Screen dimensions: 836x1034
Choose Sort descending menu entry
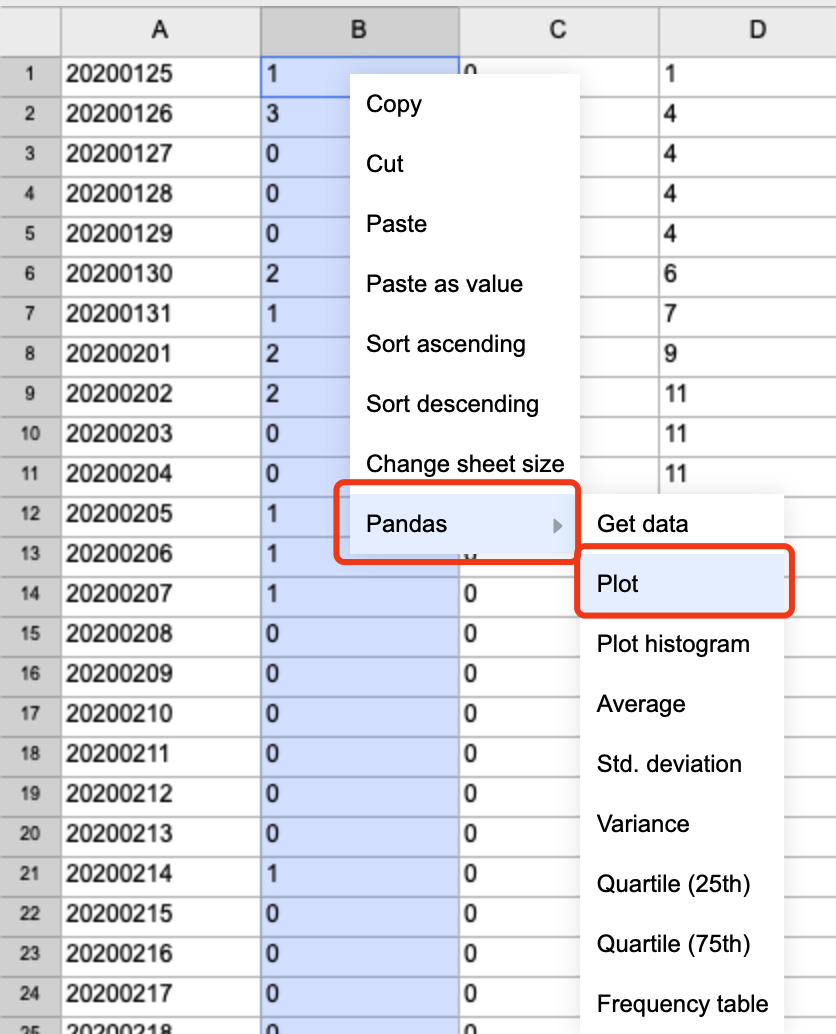[x=452, y=404]
